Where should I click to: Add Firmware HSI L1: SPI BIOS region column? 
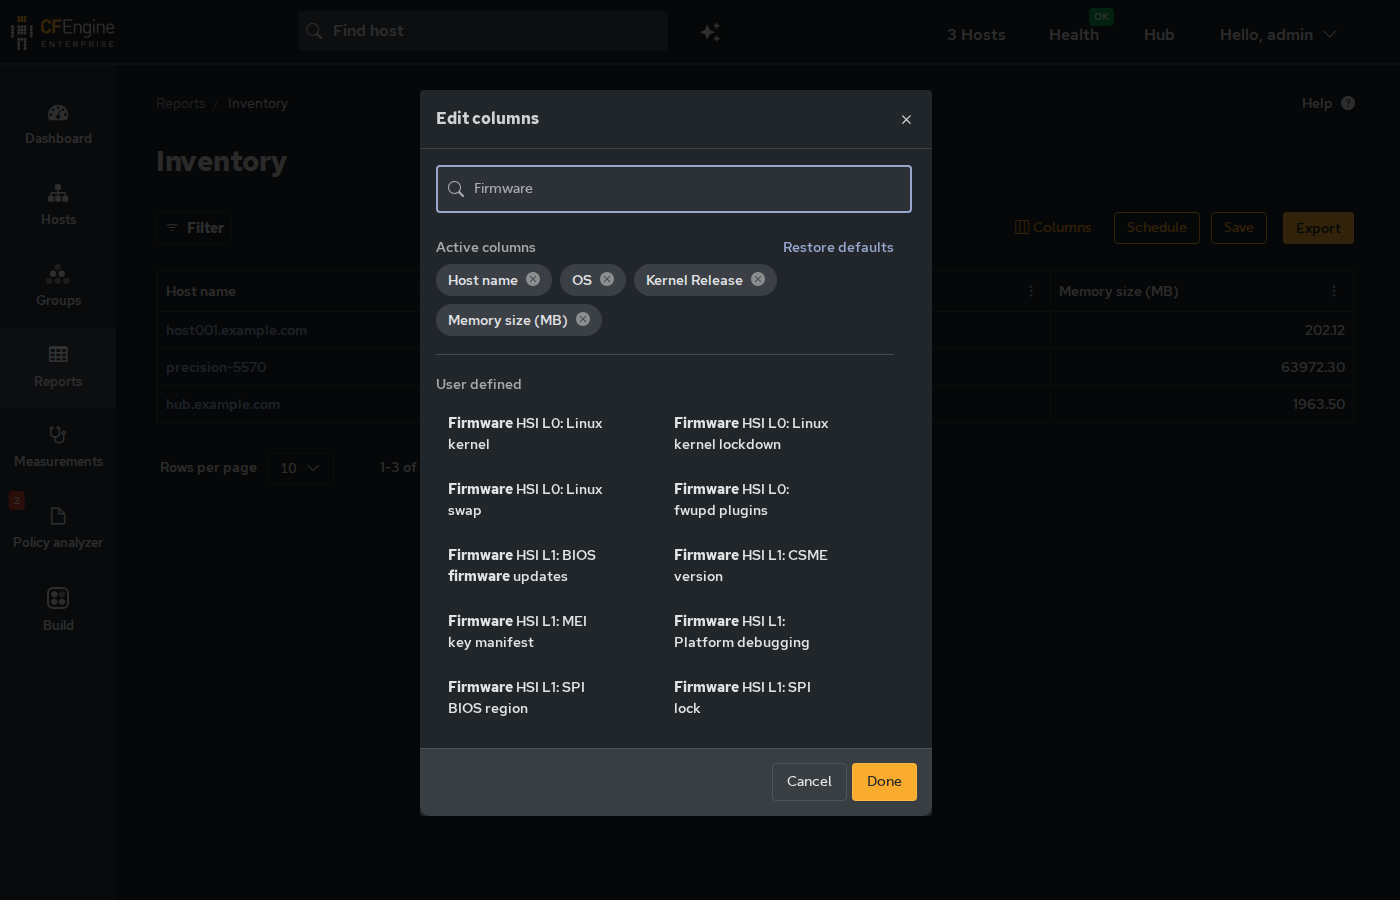(x=517, y=698)
